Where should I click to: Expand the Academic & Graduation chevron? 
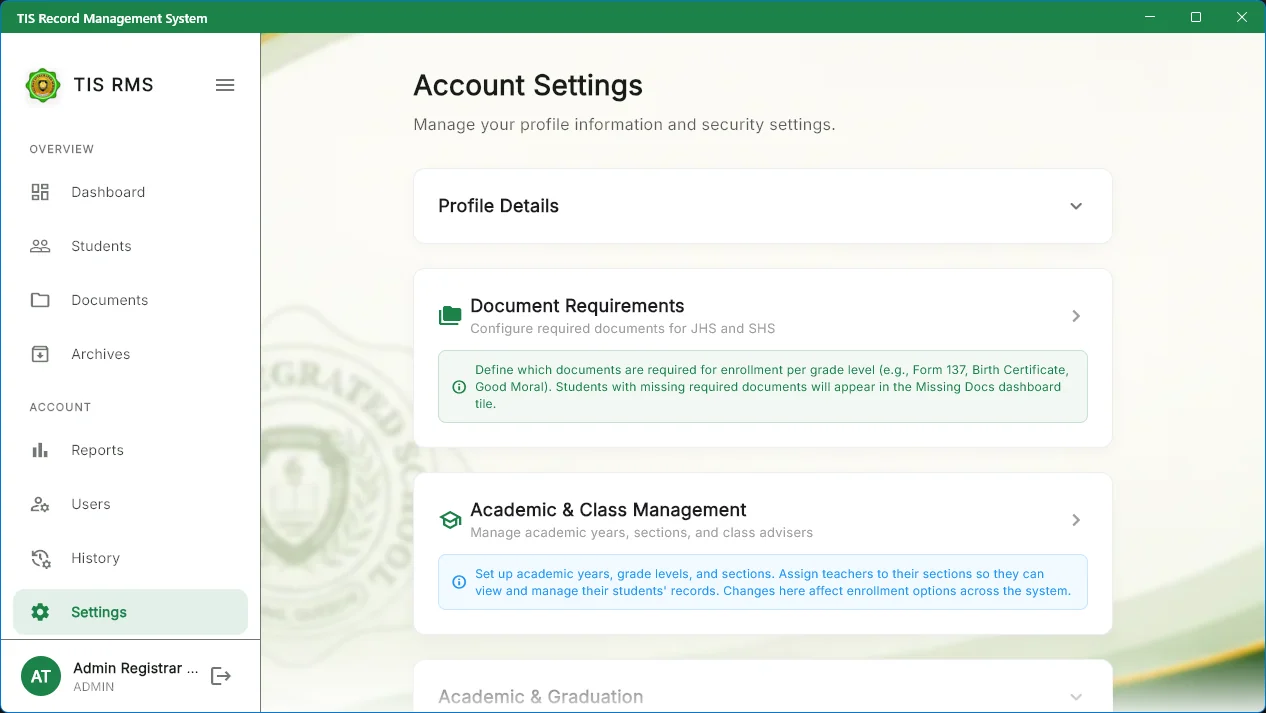click(x=1076, y=697)
